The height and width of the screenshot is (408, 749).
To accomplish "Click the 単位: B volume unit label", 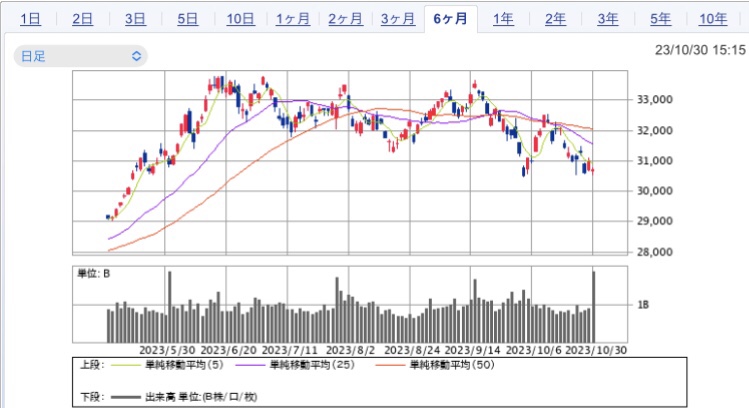I will pyautogui.click(x=94, y=274).
